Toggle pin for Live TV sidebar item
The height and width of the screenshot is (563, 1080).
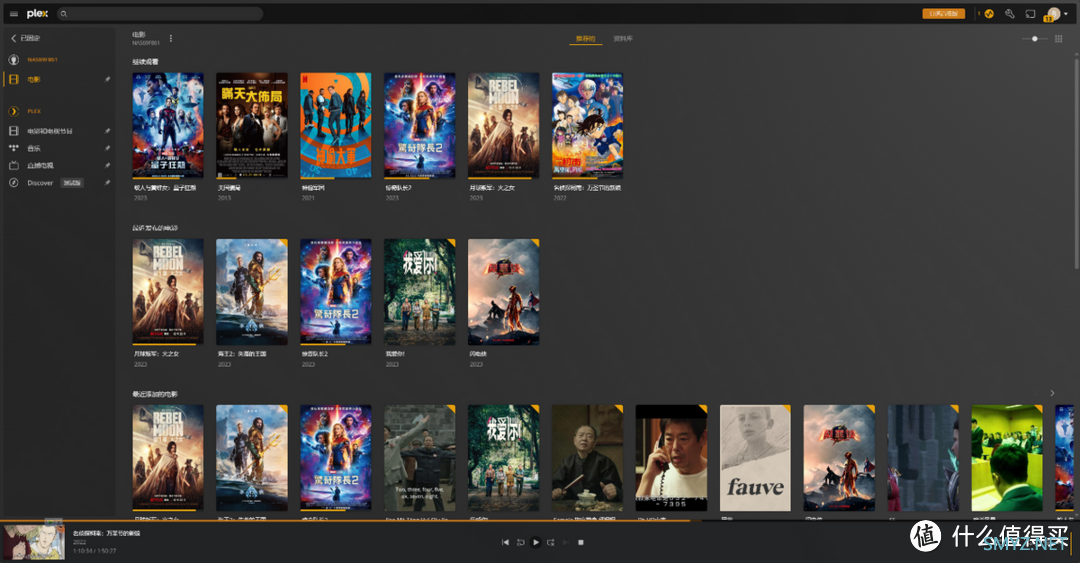[107, 165]
